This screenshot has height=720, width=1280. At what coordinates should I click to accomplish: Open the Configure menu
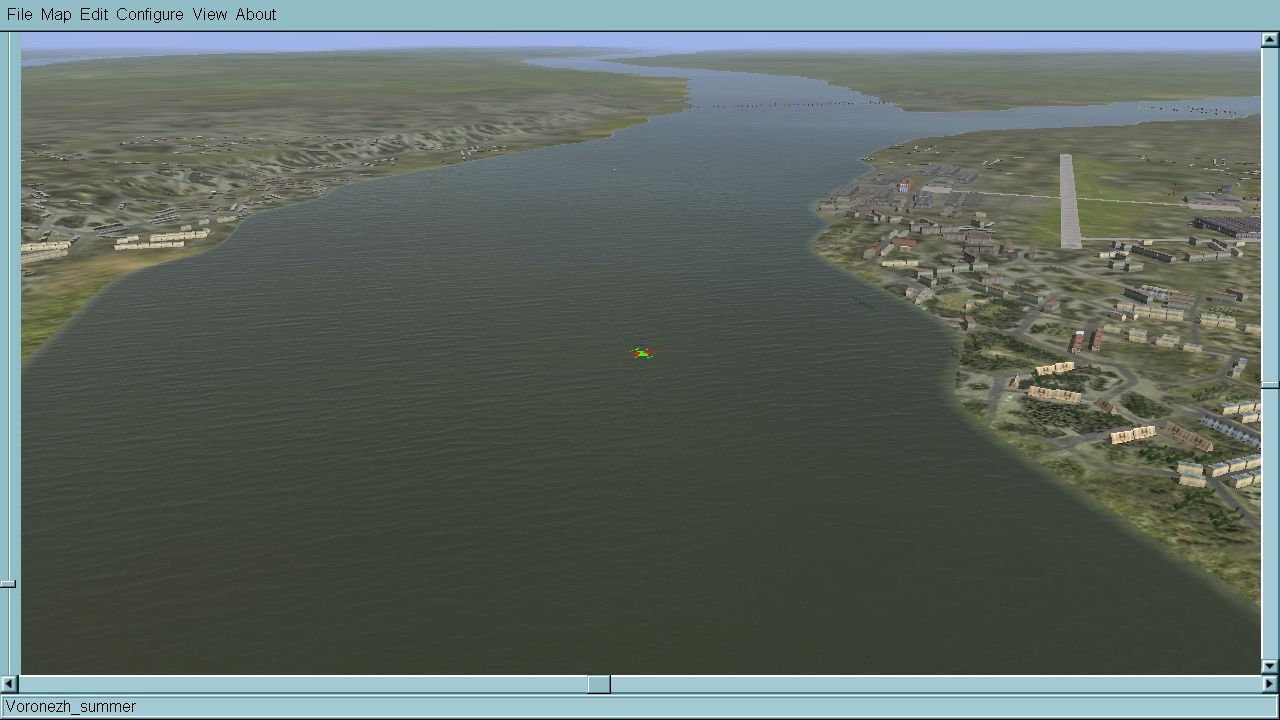[150, 14]
